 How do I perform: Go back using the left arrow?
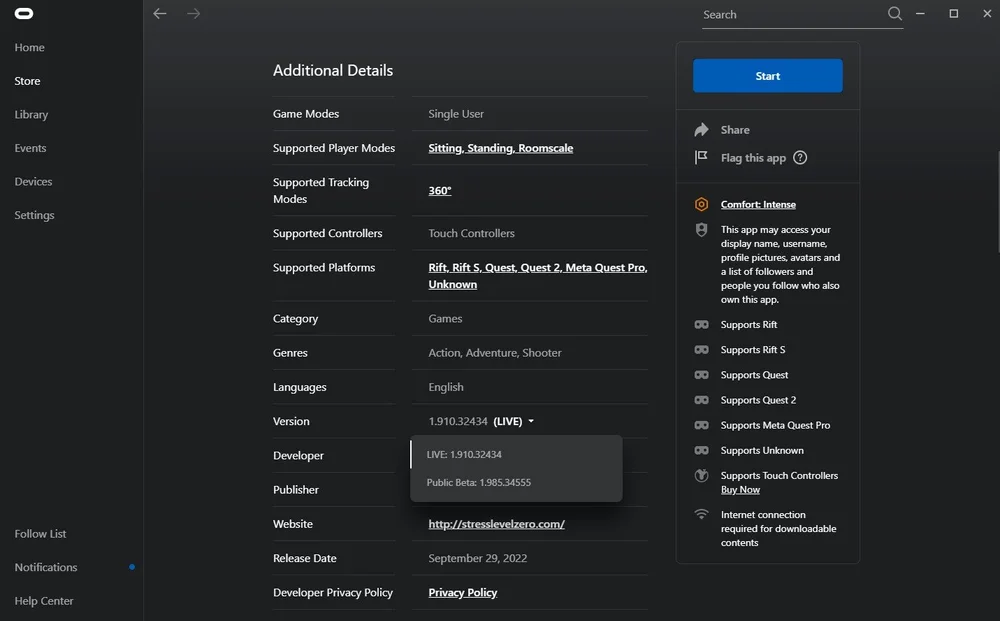click(x=160, y=14)
